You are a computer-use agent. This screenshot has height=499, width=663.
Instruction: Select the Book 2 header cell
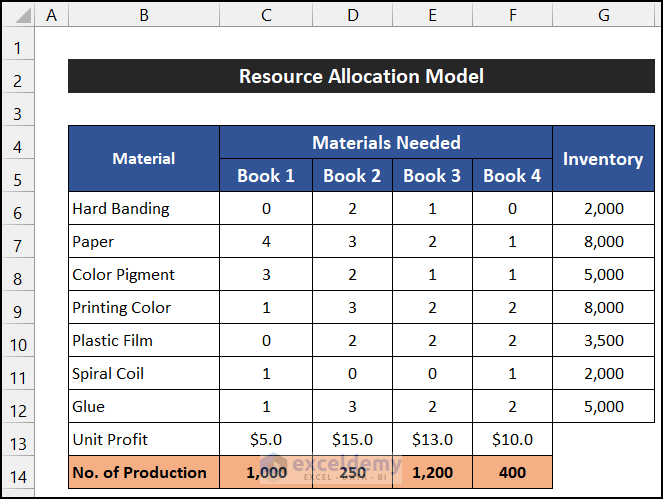353,175
